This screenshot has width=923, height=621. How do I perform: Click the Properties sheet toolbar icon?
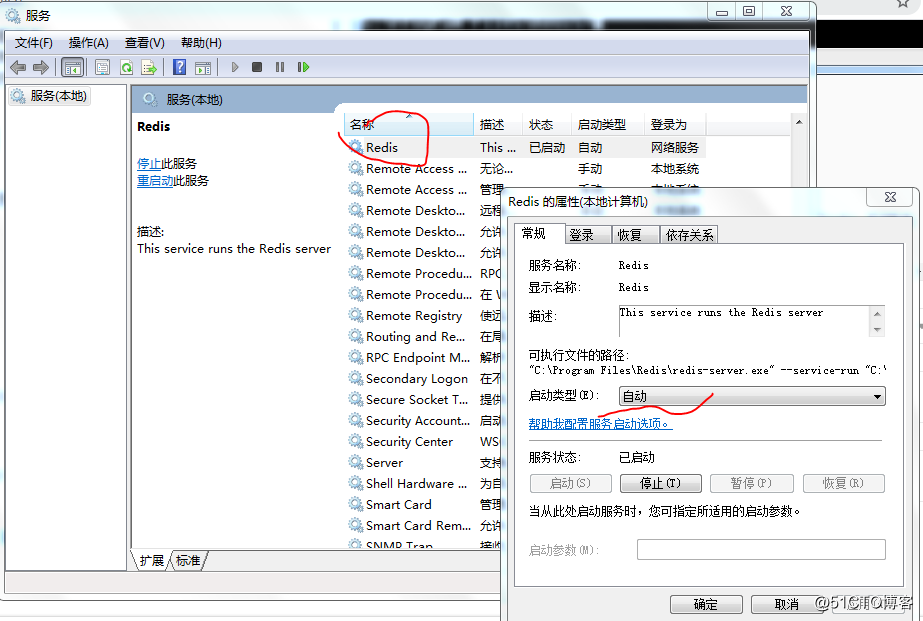[102, 67]
